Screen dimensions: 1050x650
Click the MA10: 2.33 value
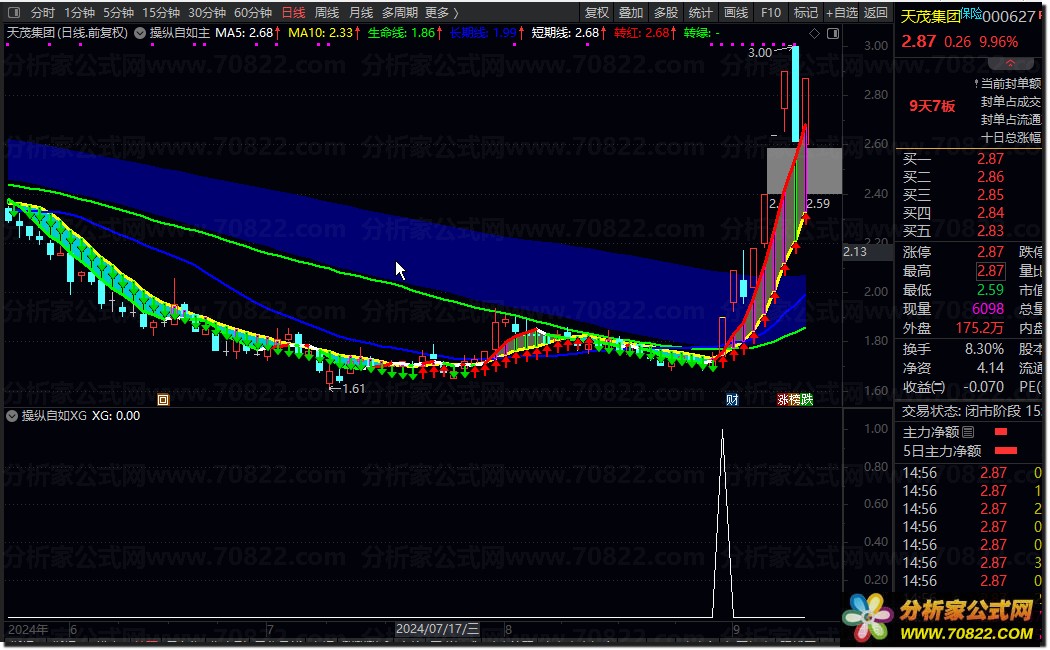click(321, 33)
